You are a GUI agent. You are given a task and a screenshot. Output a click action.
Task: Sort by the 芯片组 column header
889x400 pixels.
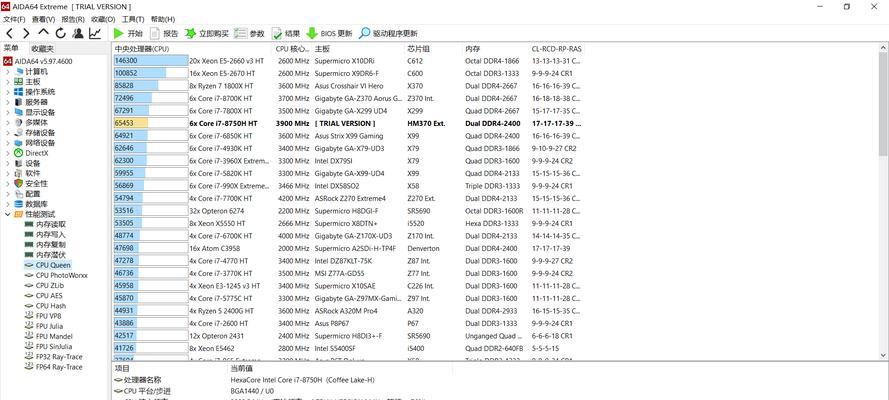(435, 49)
